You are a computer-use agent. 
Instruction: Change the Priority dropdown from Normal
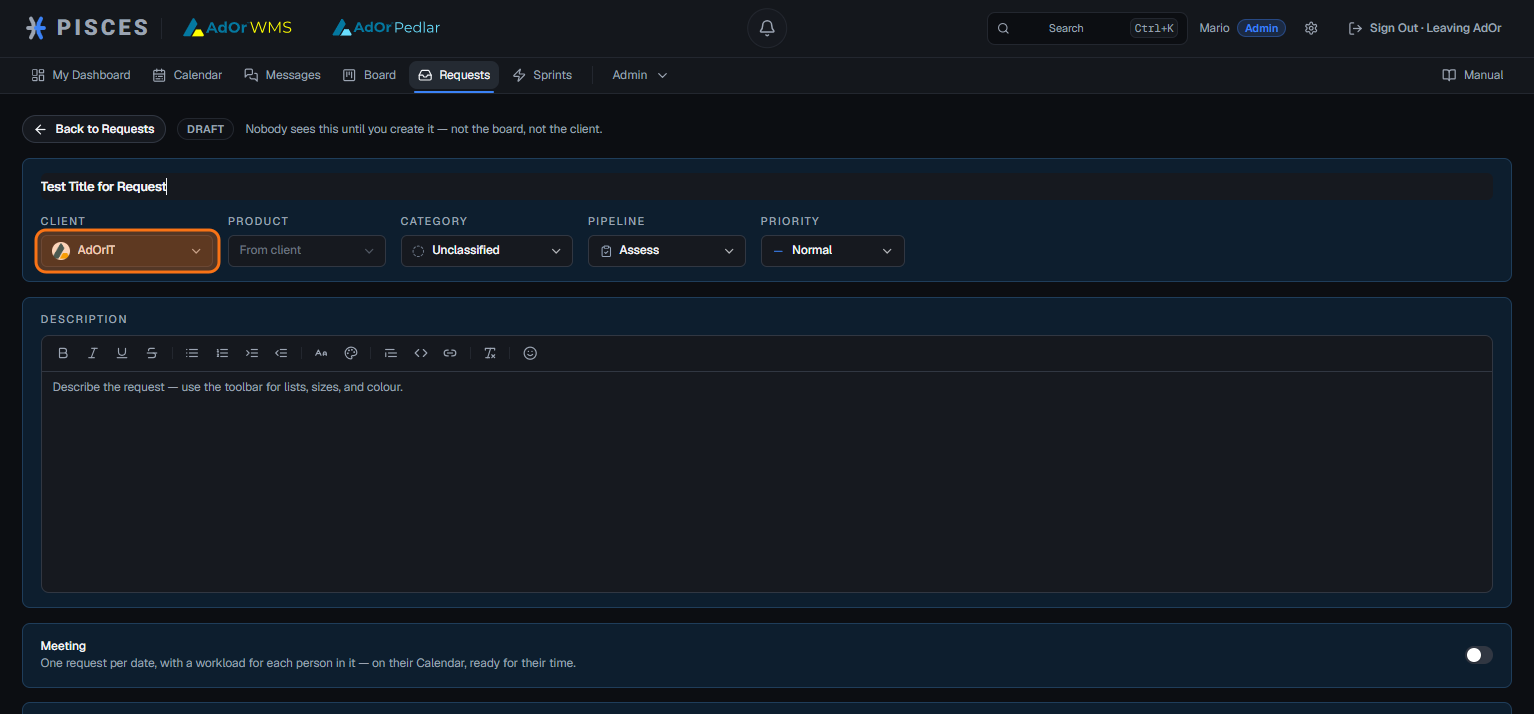coord(833,251)
